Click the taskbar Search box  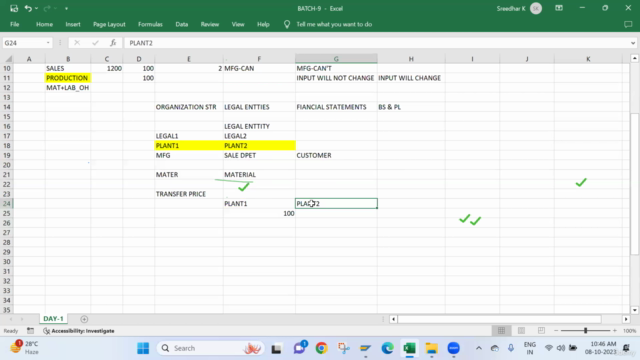pos(210,348)
